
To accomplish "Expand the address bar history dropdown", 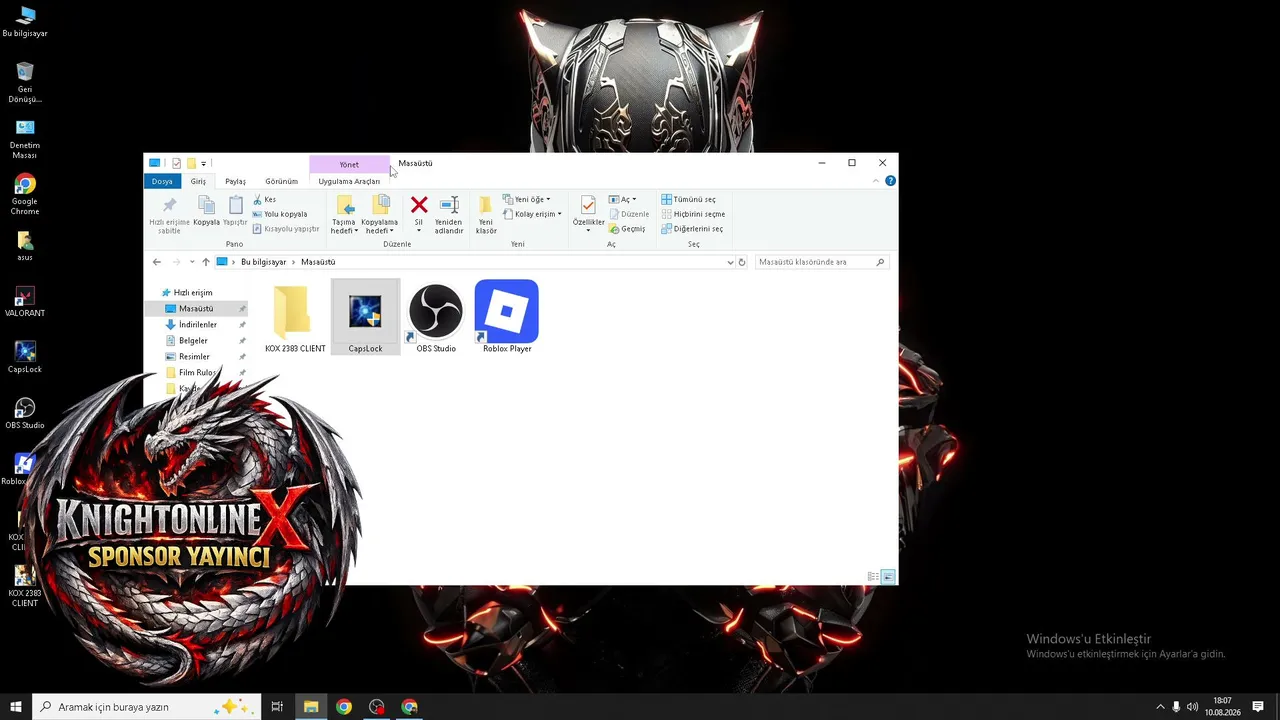I will tap(730, 262).
